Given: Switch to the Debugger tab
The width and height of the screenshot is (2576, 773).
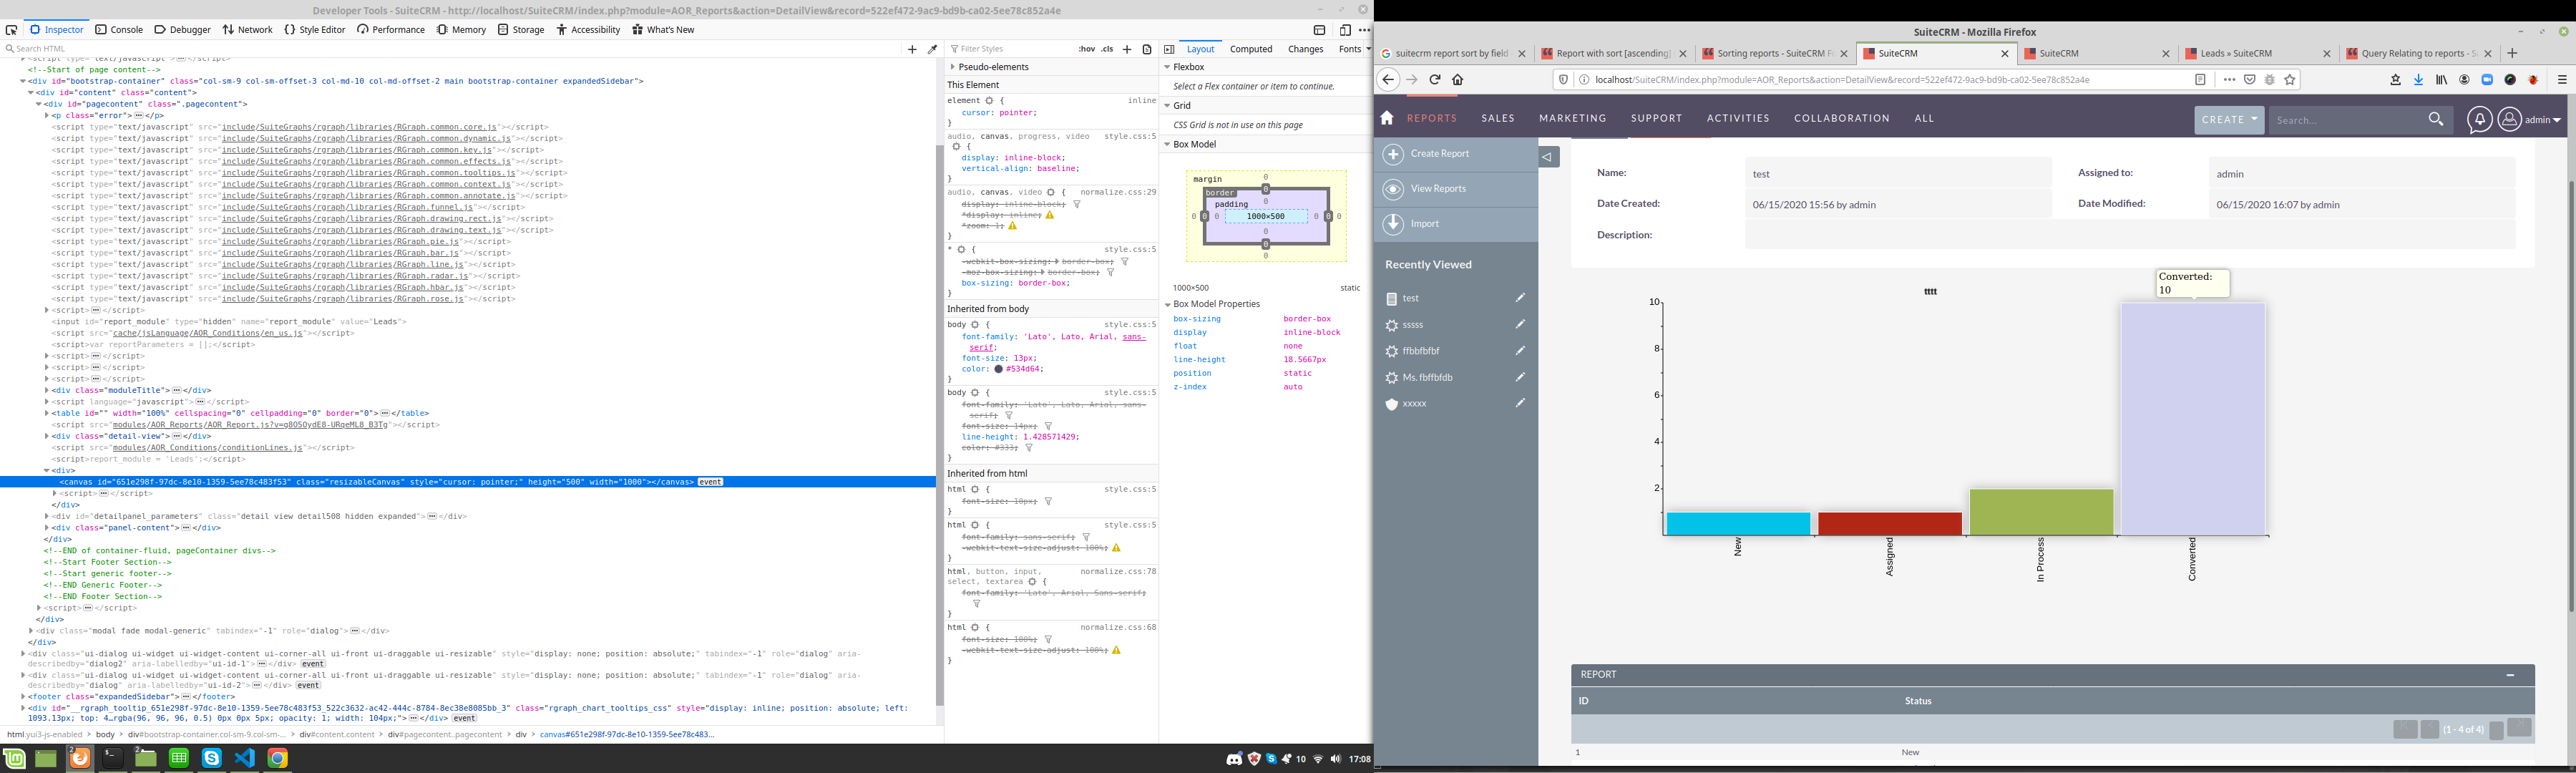Looking at the screenshot, I should point(183,30).
